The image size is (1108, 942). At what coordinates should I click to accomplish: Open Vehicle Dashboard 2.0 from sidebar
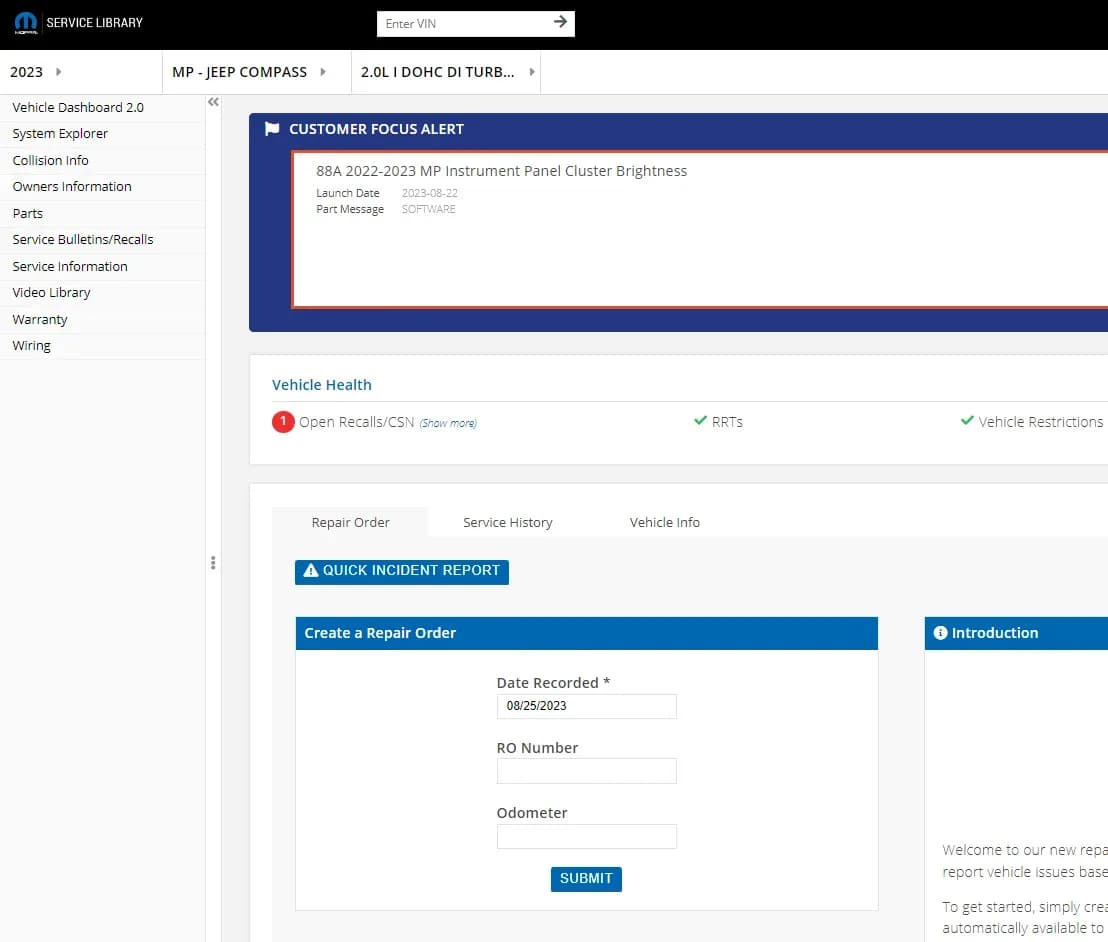pos(102,107)
